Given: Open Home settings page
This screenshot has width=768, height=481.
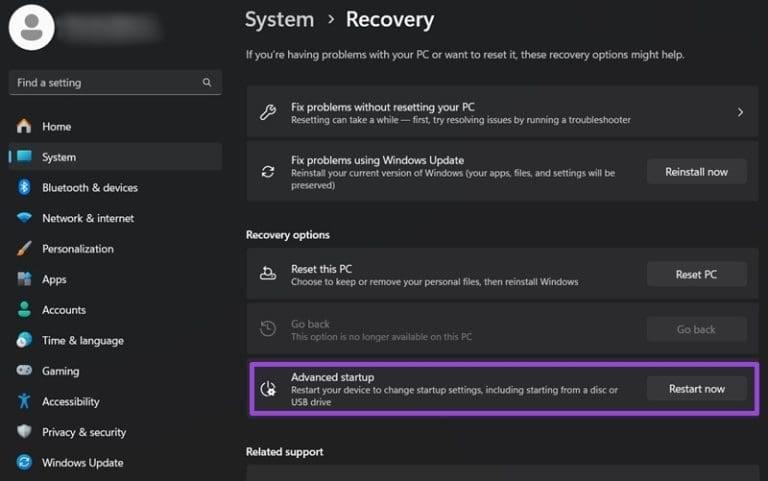Looking at the screenshot, I should 115,126.
